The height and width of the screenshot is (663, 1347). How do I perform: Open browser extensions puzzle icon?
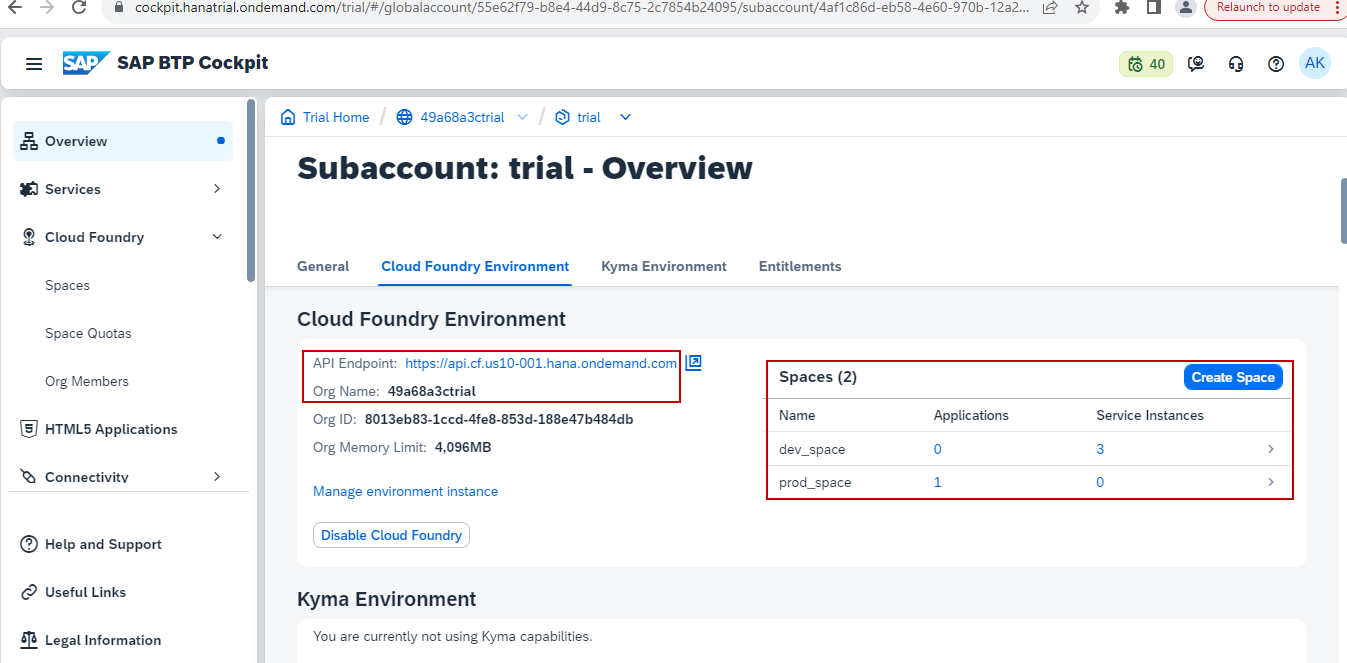tap(1122, 7)
